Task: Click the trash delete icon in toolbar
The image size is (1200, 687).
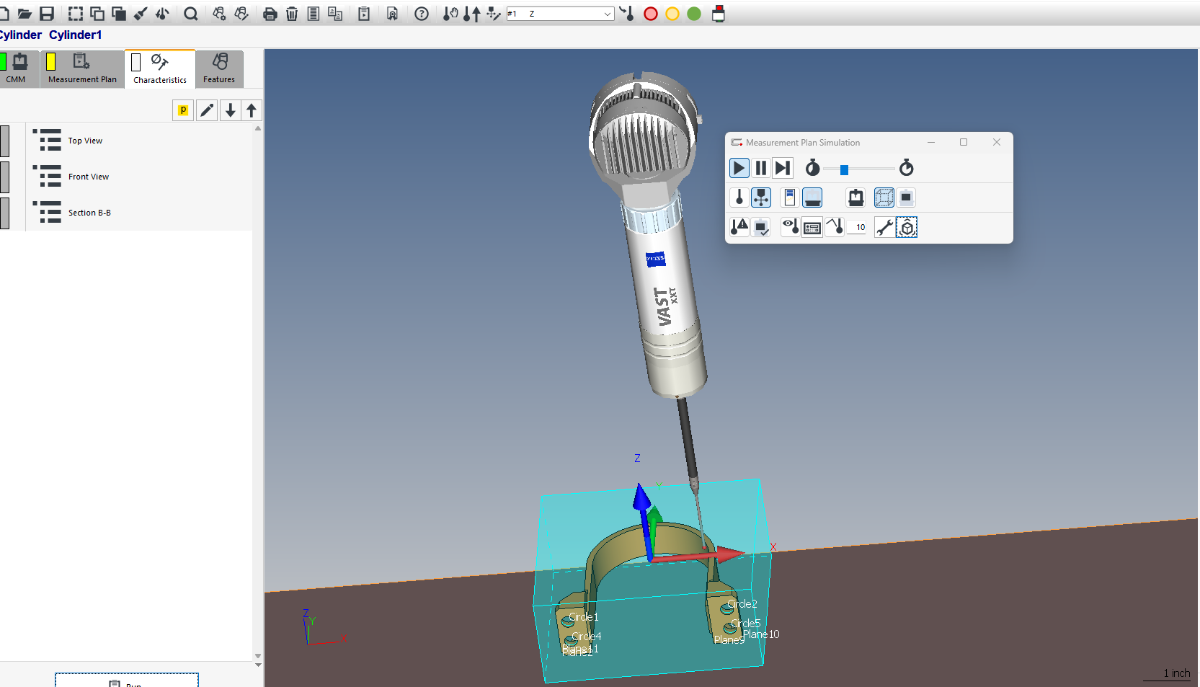Action: [292, 14]
